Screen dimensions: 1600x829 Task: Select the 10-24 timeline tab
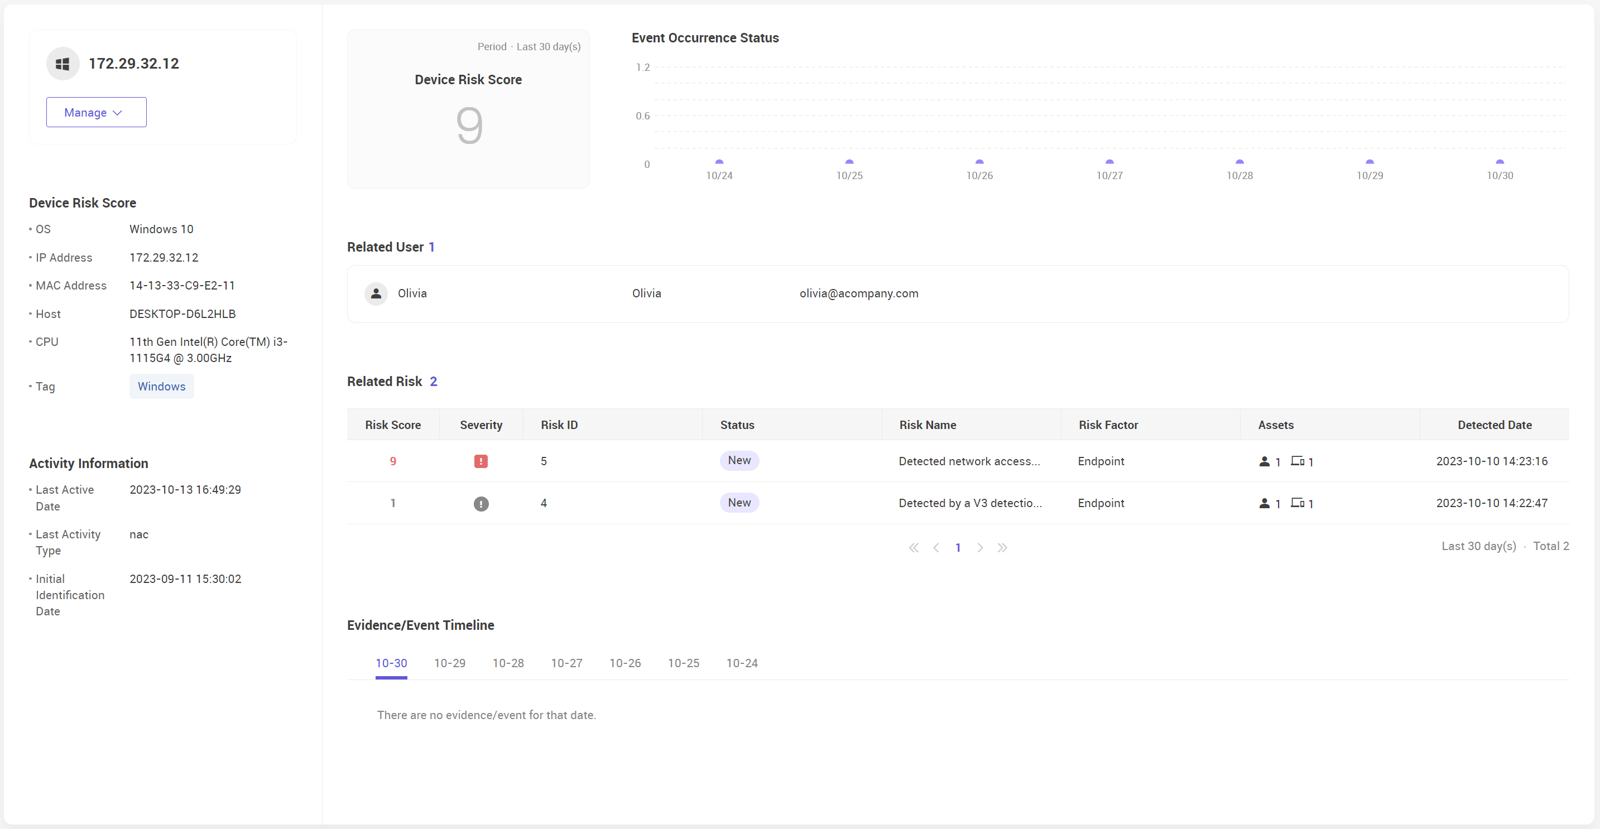pos(742,663)
